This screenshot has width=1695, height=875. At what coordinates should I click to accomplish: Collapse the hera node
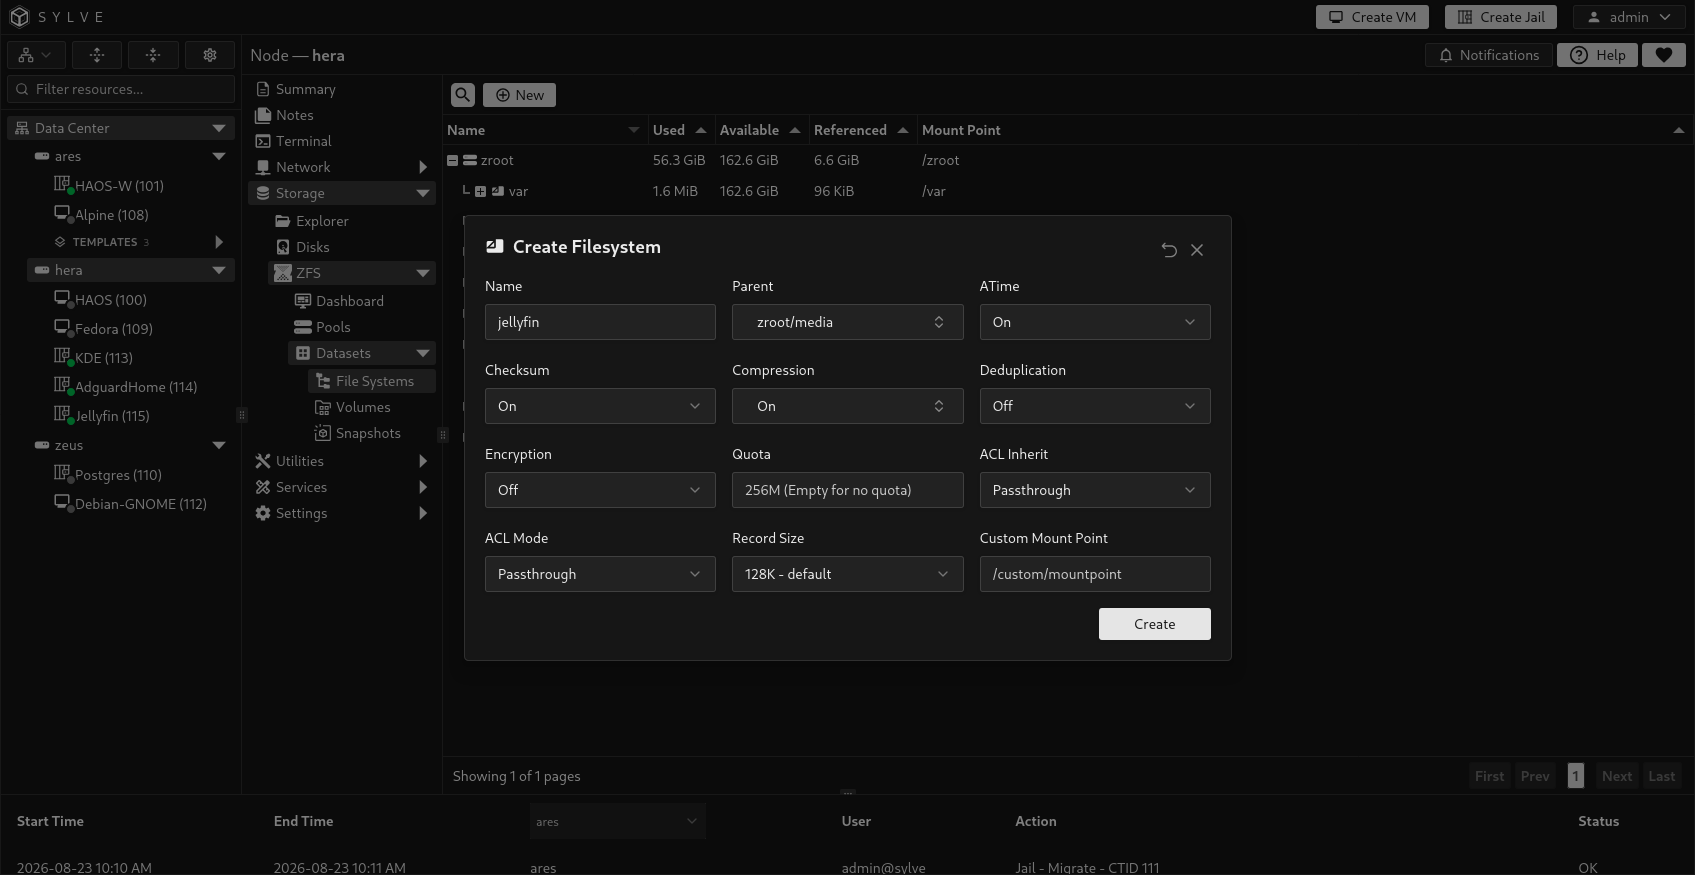click(219, 270)
